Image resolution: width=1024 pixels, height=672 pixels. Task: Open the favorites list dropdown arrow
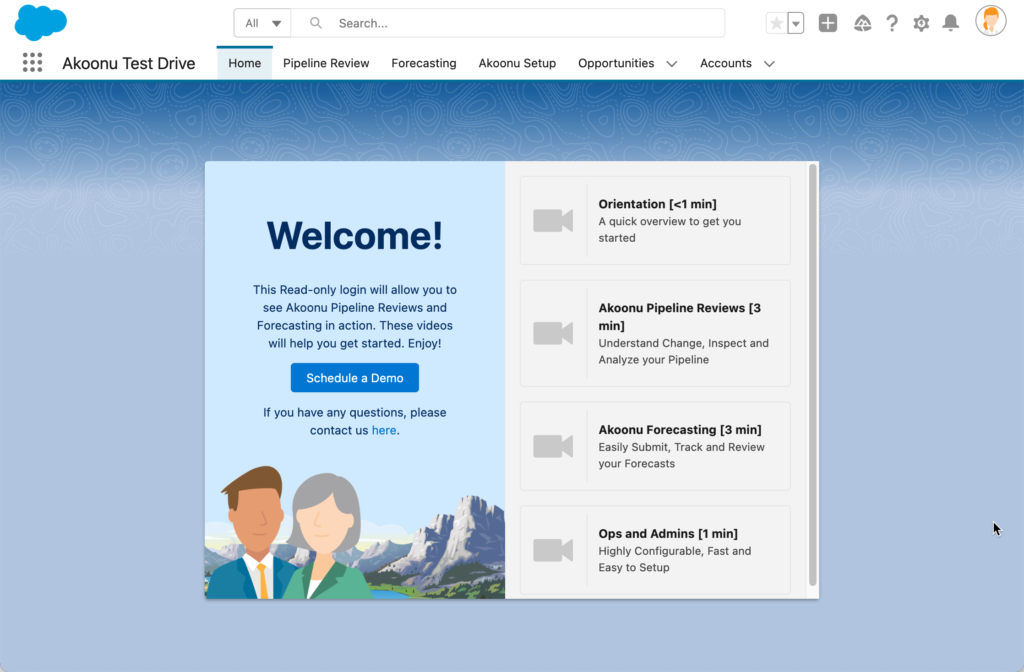pos(796,23)
